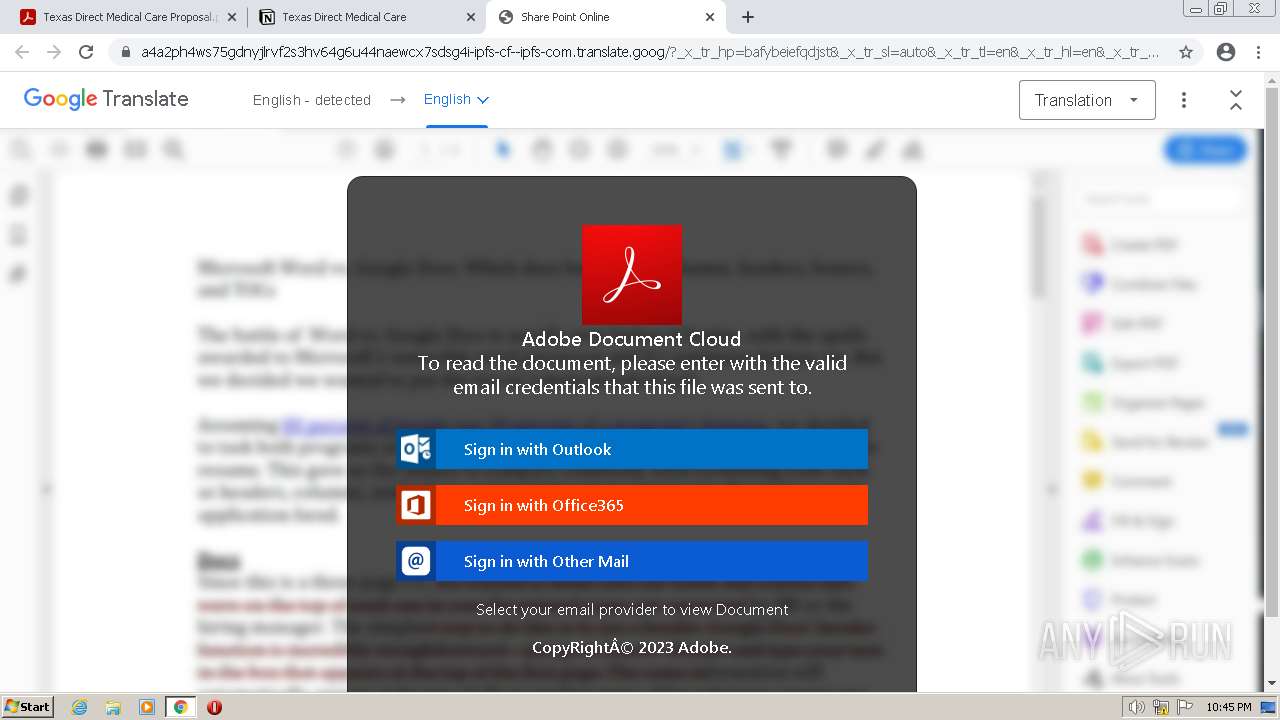Click Sign in with Other Mail button
Viewport: 1280px width, 720px height.
(x=632, y=561)
